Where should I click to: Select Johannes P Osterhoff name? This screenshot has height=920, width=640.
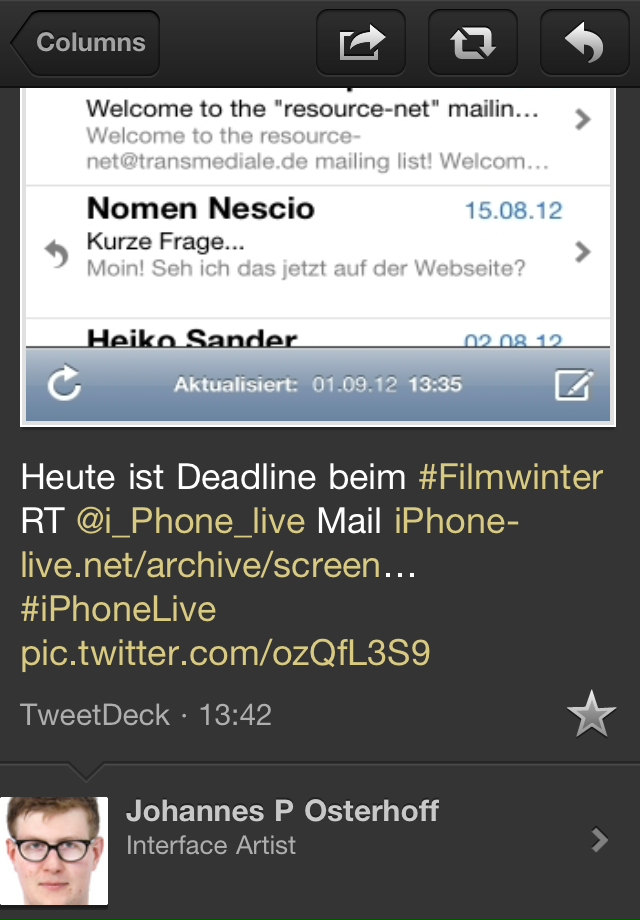tap(282, 811)
